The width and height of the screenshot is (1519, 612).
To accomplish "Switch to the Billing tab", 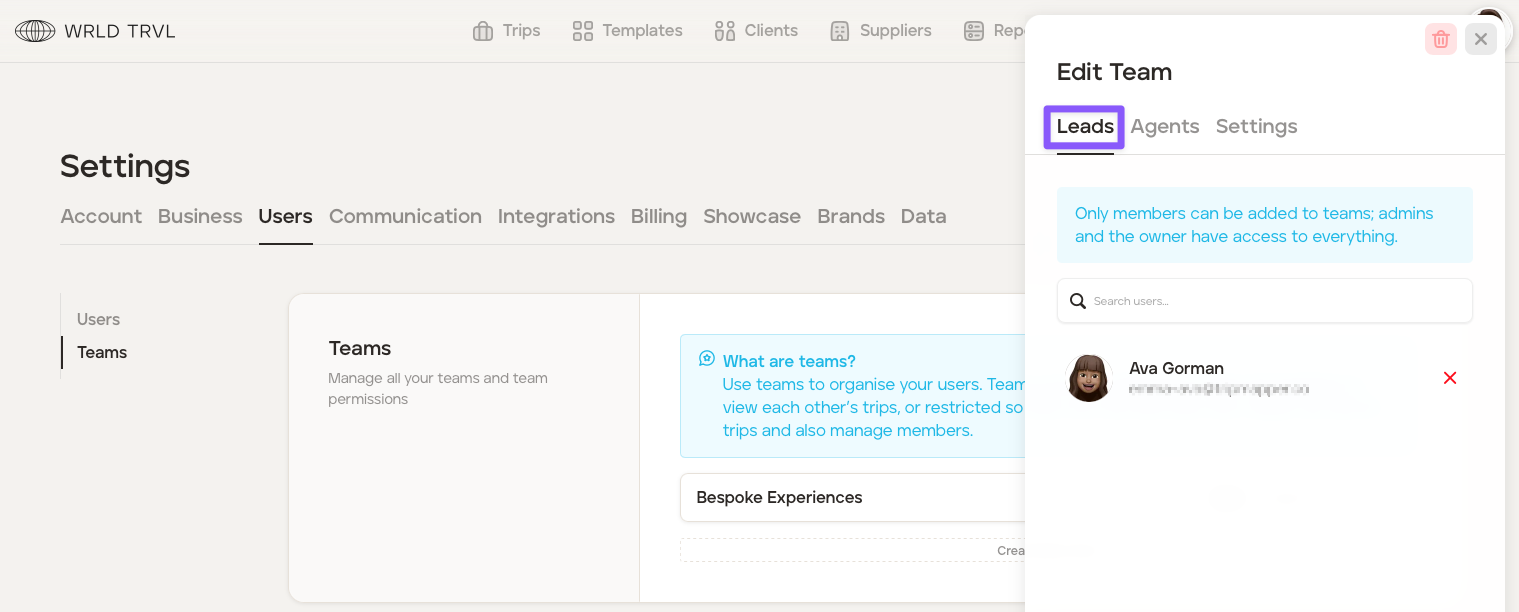I will pyautogui.click(x=658, y=217).
